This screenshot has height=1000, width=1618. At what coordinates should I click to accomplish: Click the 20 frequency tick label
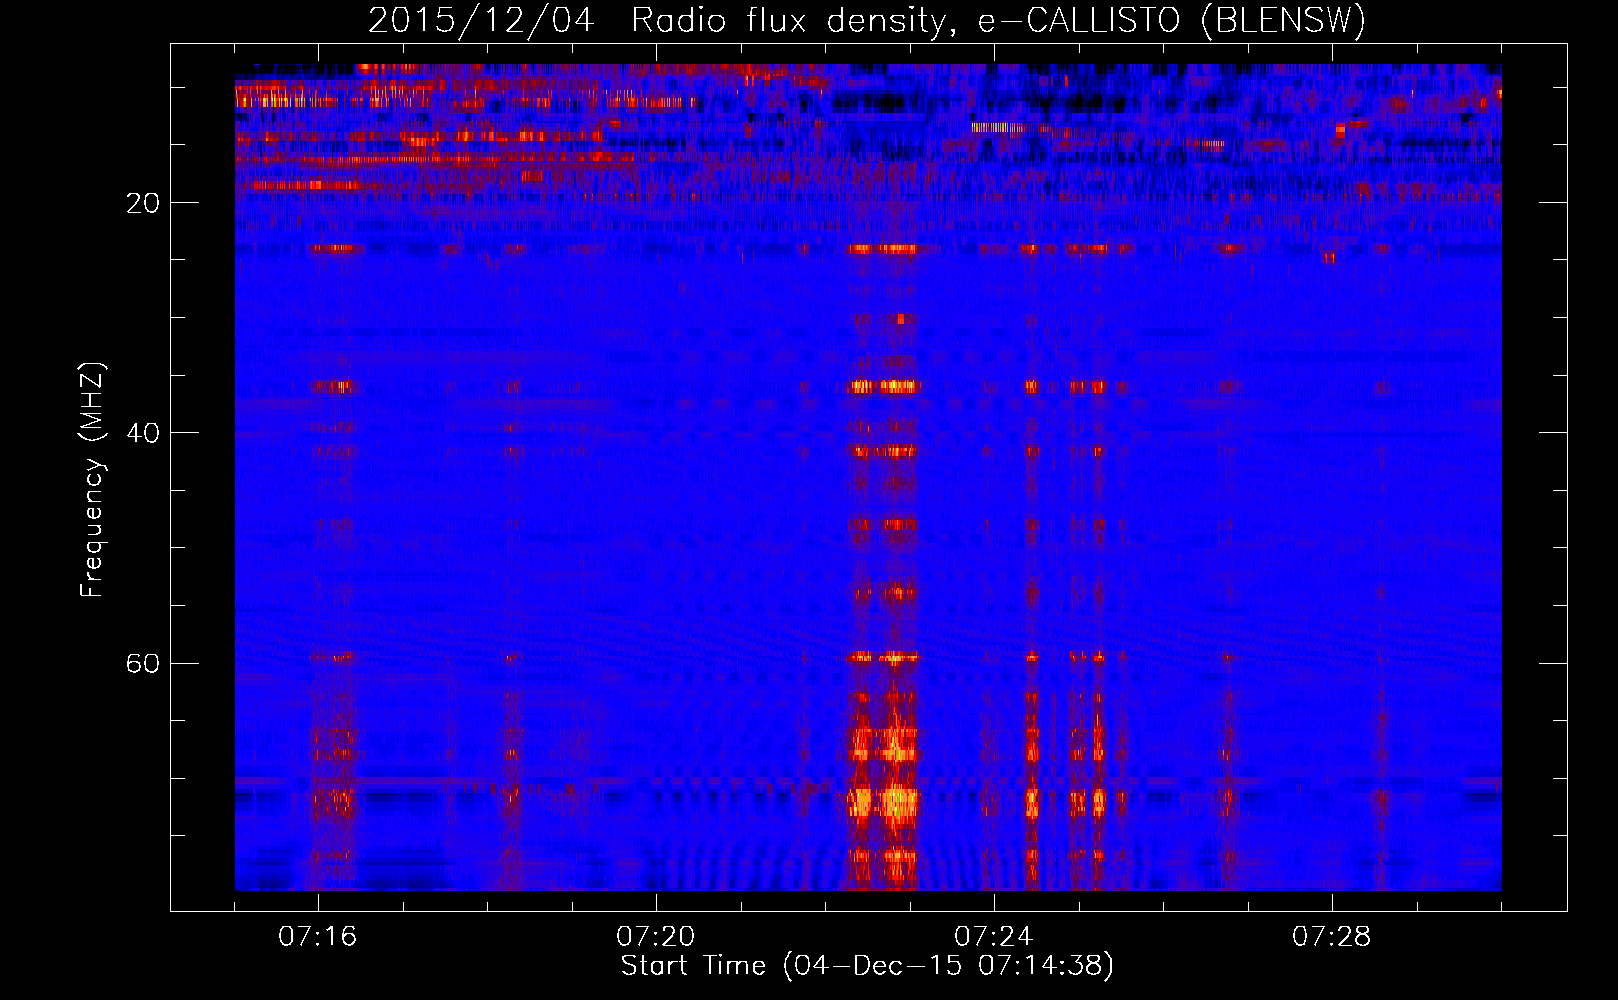(143, 203)
